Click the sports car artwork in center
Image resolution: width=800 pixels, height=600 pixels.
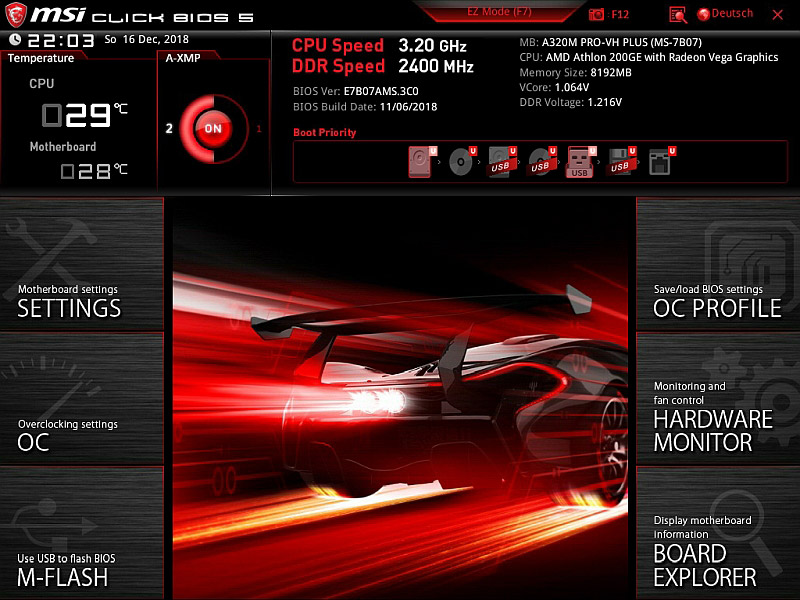click(400, 398)
